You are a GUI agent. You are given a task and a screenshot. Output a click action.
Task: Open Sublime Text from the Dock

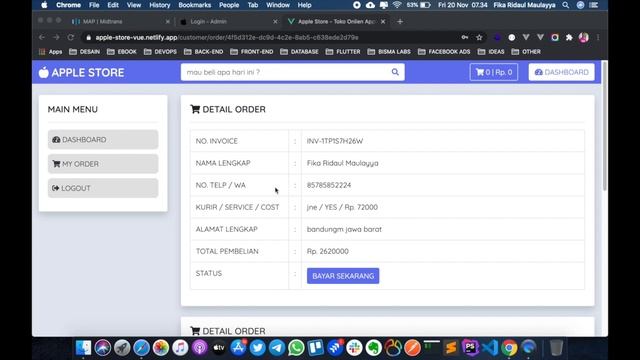click(x=451, y=348)
